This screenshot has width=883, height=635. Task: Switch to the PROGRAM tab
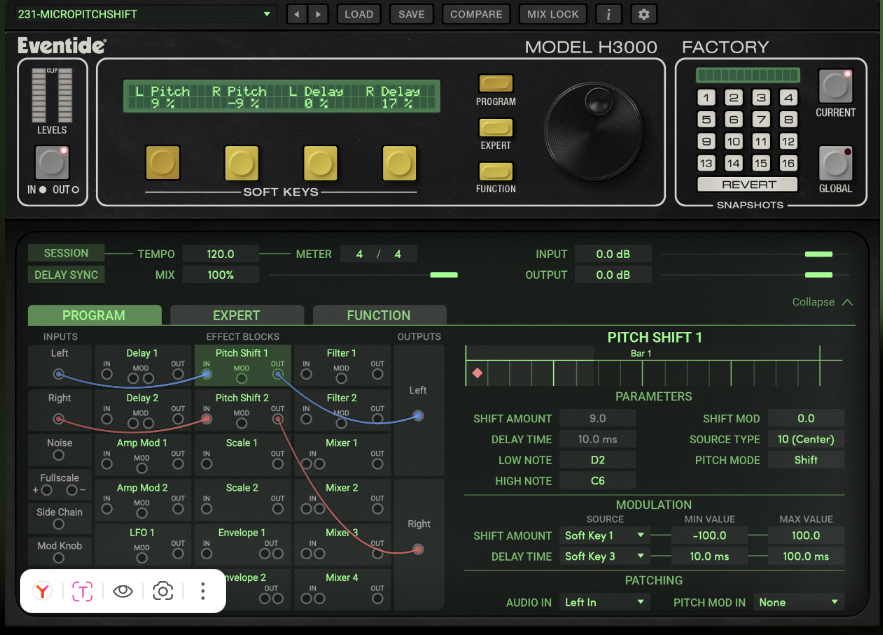[x=95, y=315]
